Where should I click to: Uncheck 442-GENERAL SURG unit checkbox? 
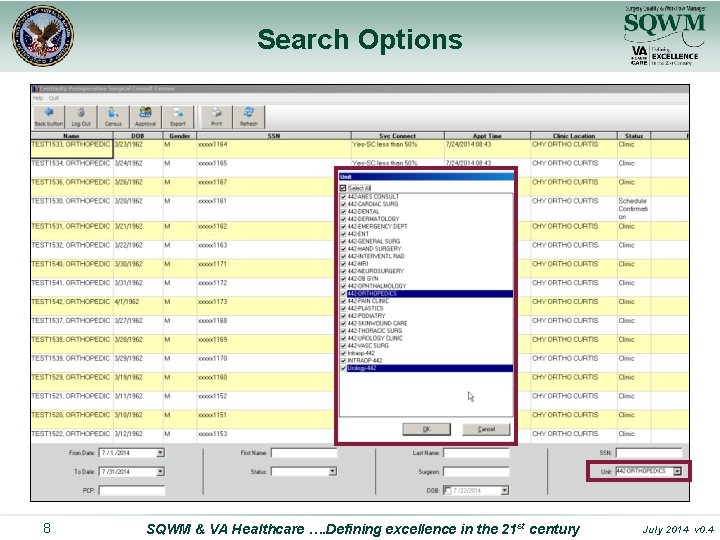click(x=343, y=241)
